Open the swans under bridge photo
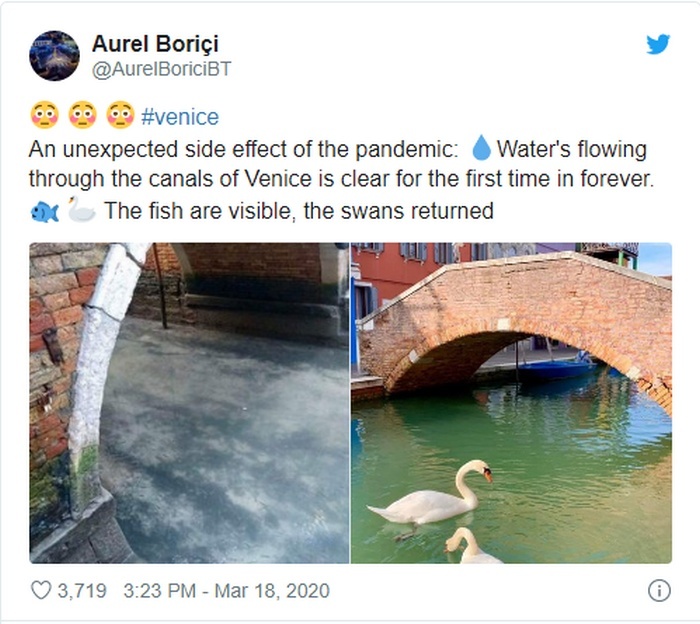The height and width of the screenshot is (624, 700). (511, 403)
